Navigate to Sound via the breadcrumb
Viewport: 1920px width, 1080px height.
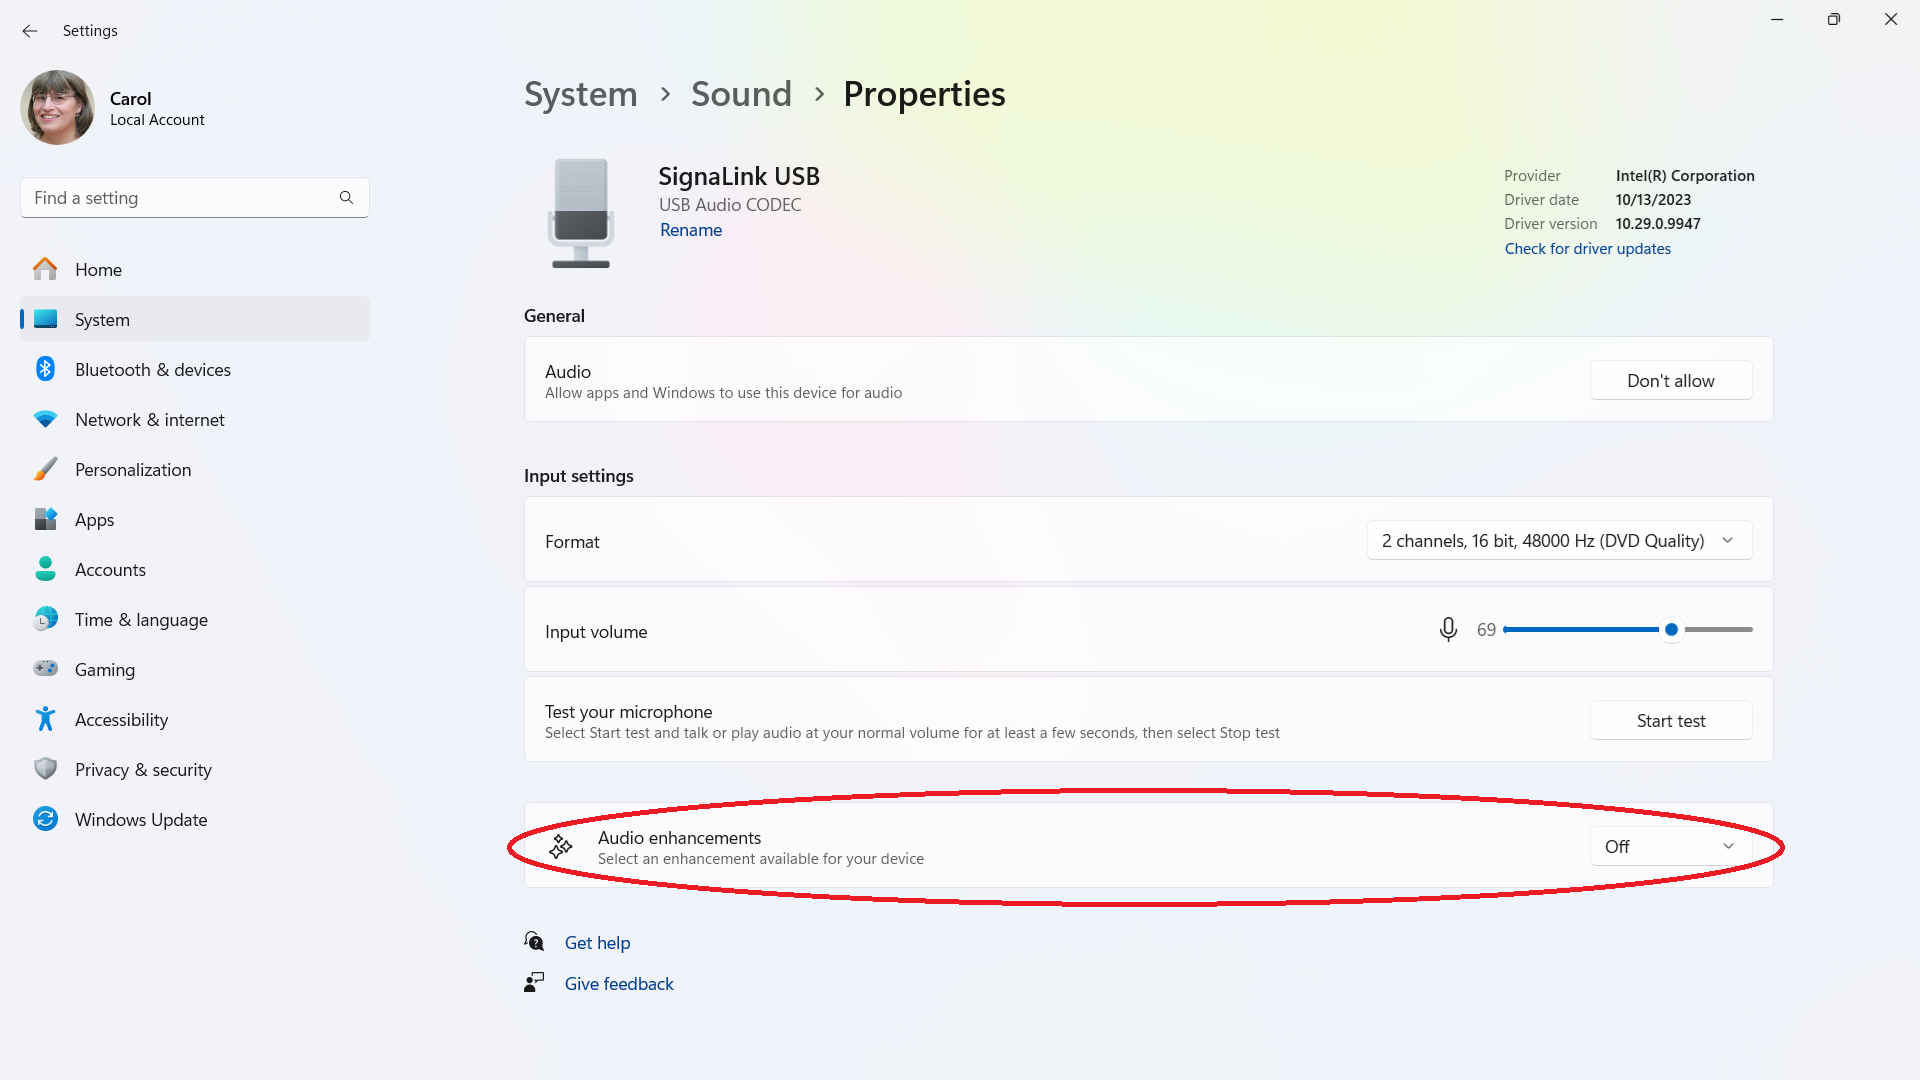click(x=740, y=93)
